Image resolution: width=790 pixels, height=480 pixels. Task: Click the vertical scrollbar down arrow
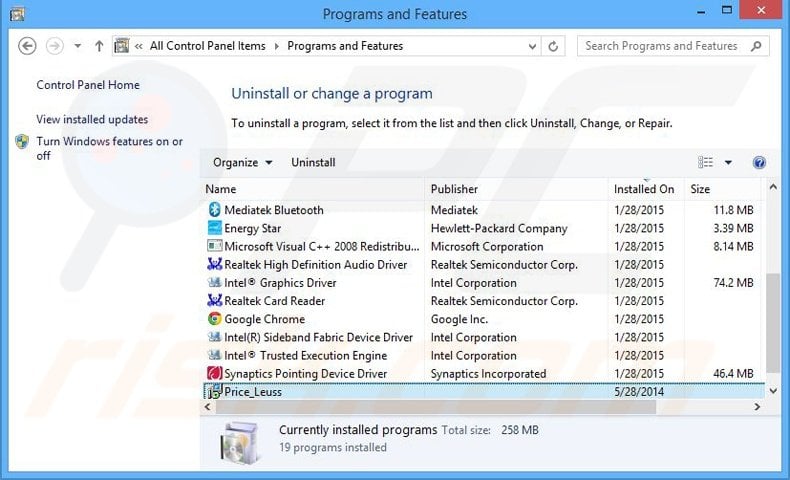(x=773, y=391)
